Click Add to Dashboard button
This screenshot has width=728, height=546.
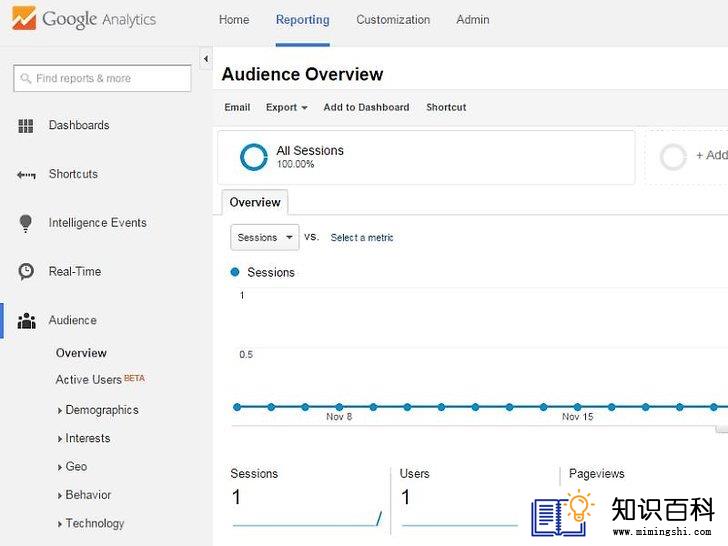tap(366, 107)
